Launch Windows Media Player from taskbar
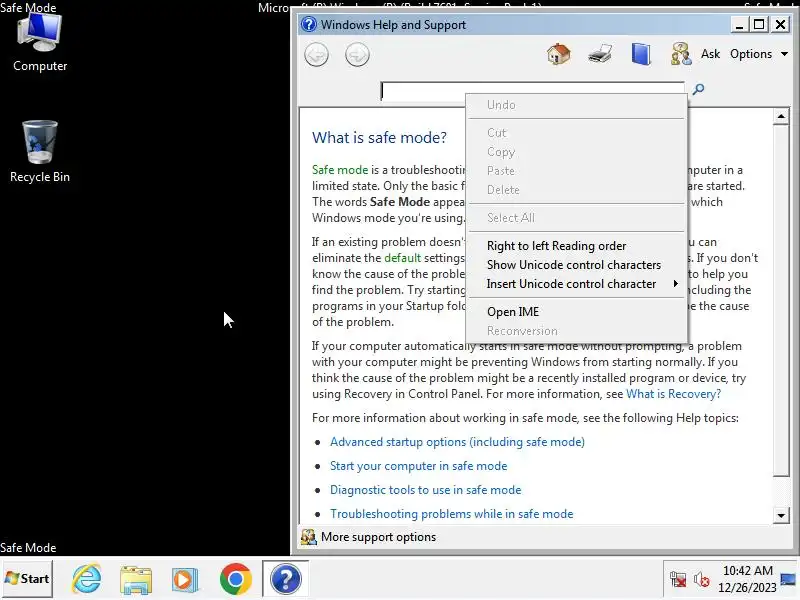The height and width of the screenshot is (600, 800). (x=185, y=579)
